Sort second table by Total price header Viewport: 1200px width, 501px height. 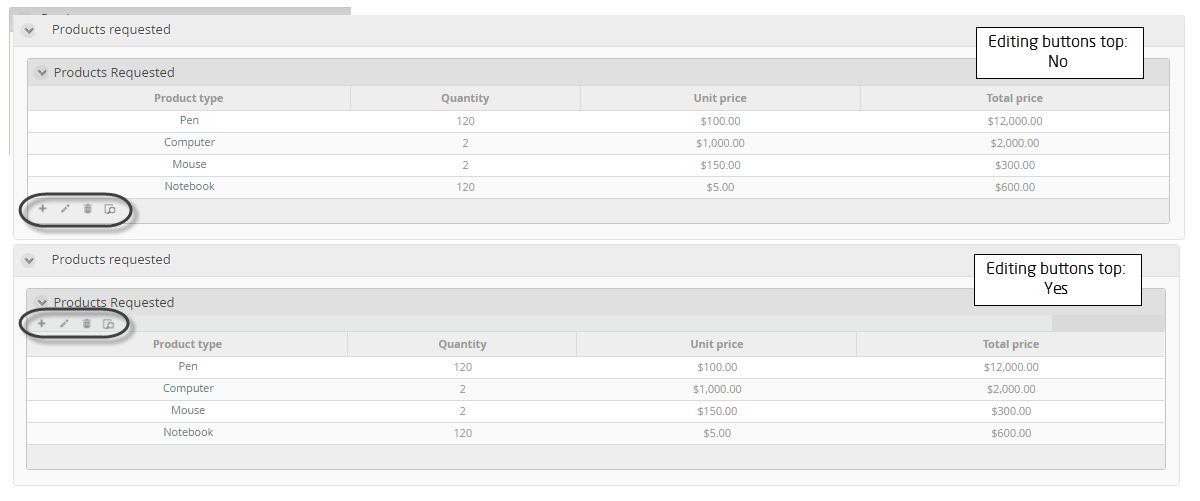pos(1012,344)
